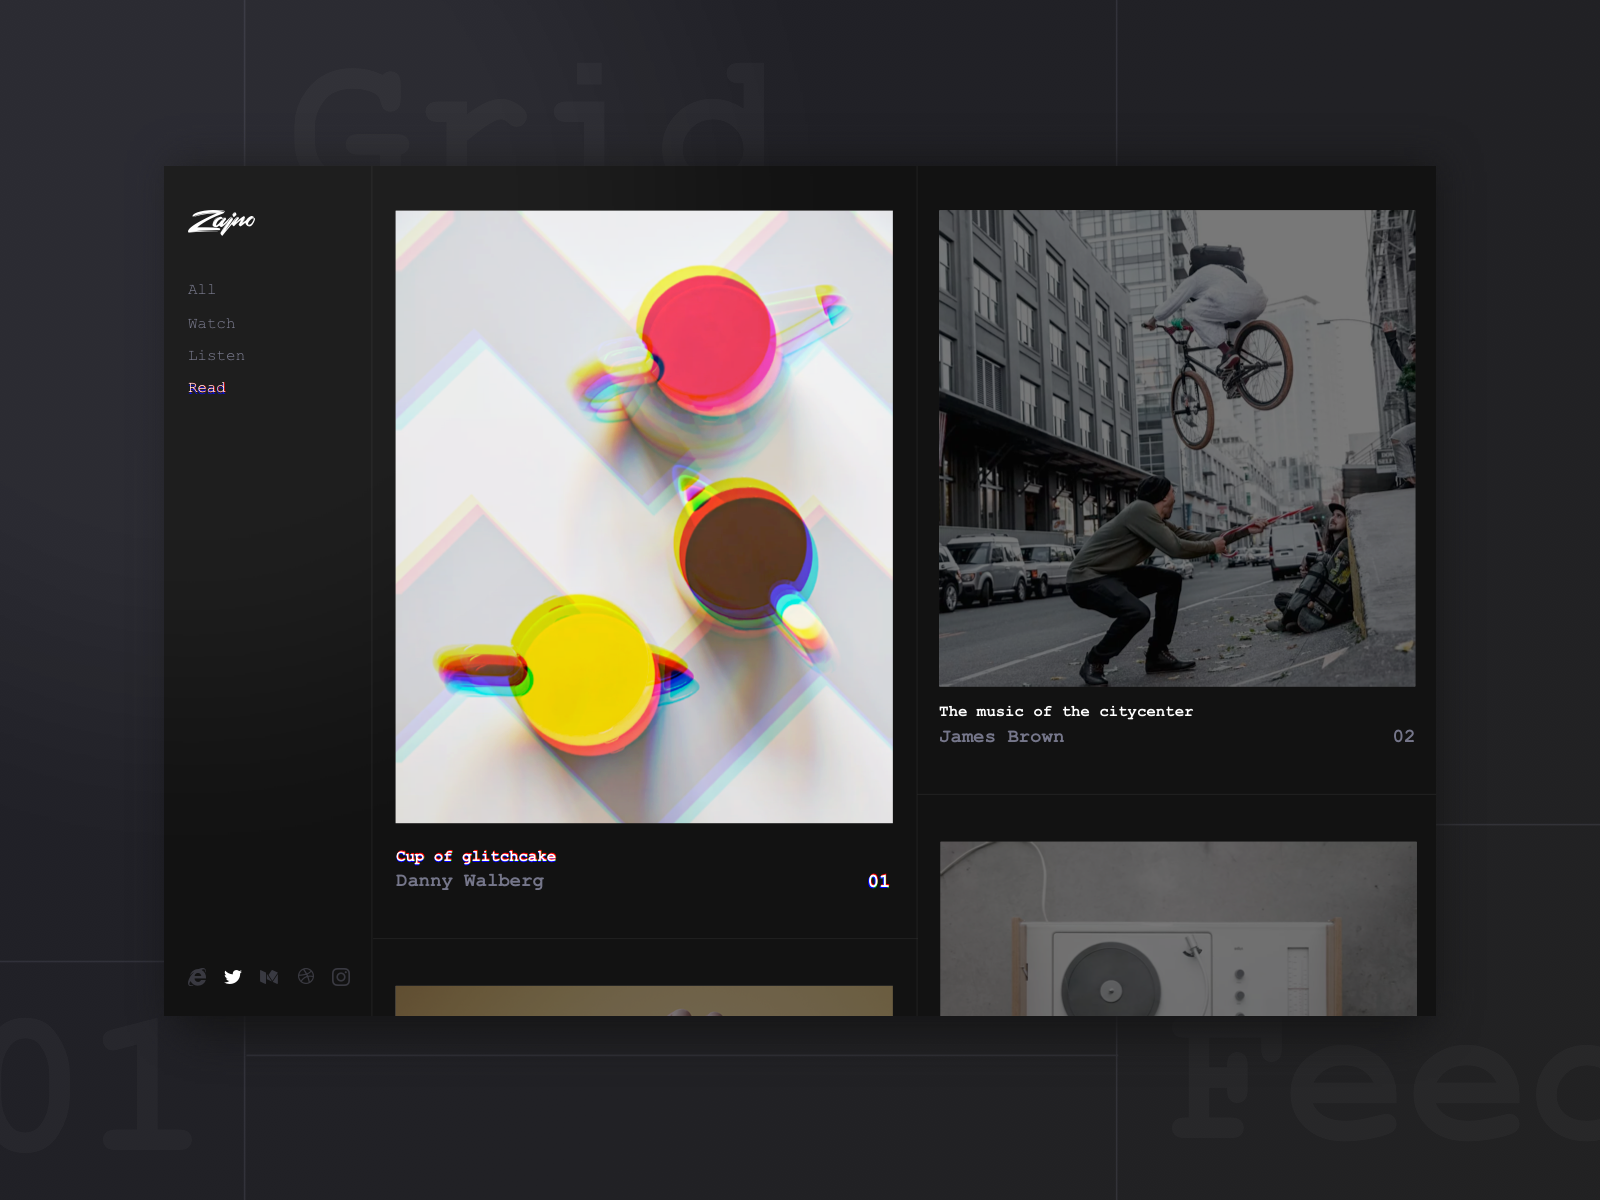Click the turntable image at bottom right
Image resolution: width=1600 pixels, height=1200 pixels.
[x=1177, y=930]
